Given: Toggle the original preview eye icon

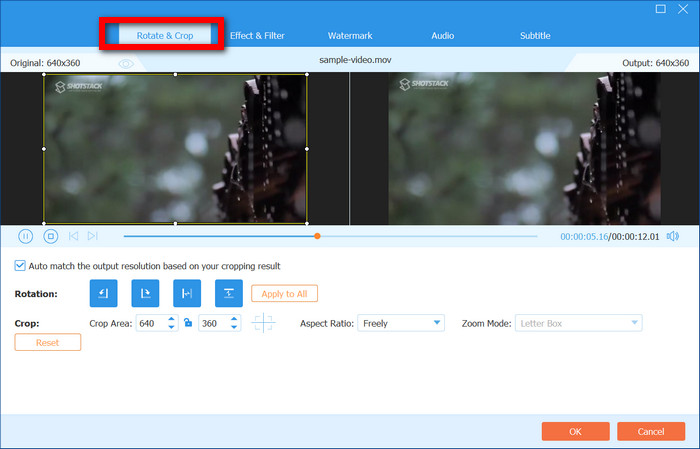Looking at the screenshot, I should pyautogui.click(x=126, y=63).
